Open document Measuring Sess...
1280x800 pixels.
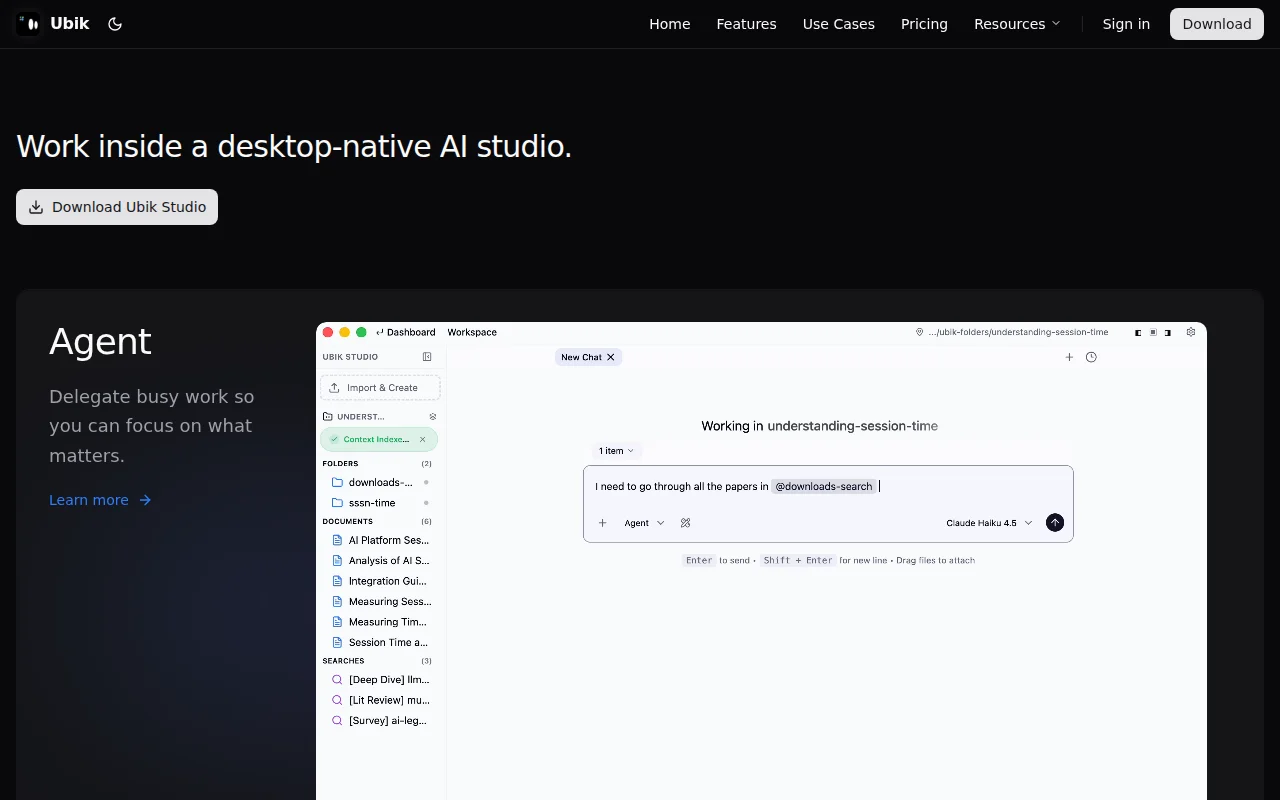(x=380, y=602)
